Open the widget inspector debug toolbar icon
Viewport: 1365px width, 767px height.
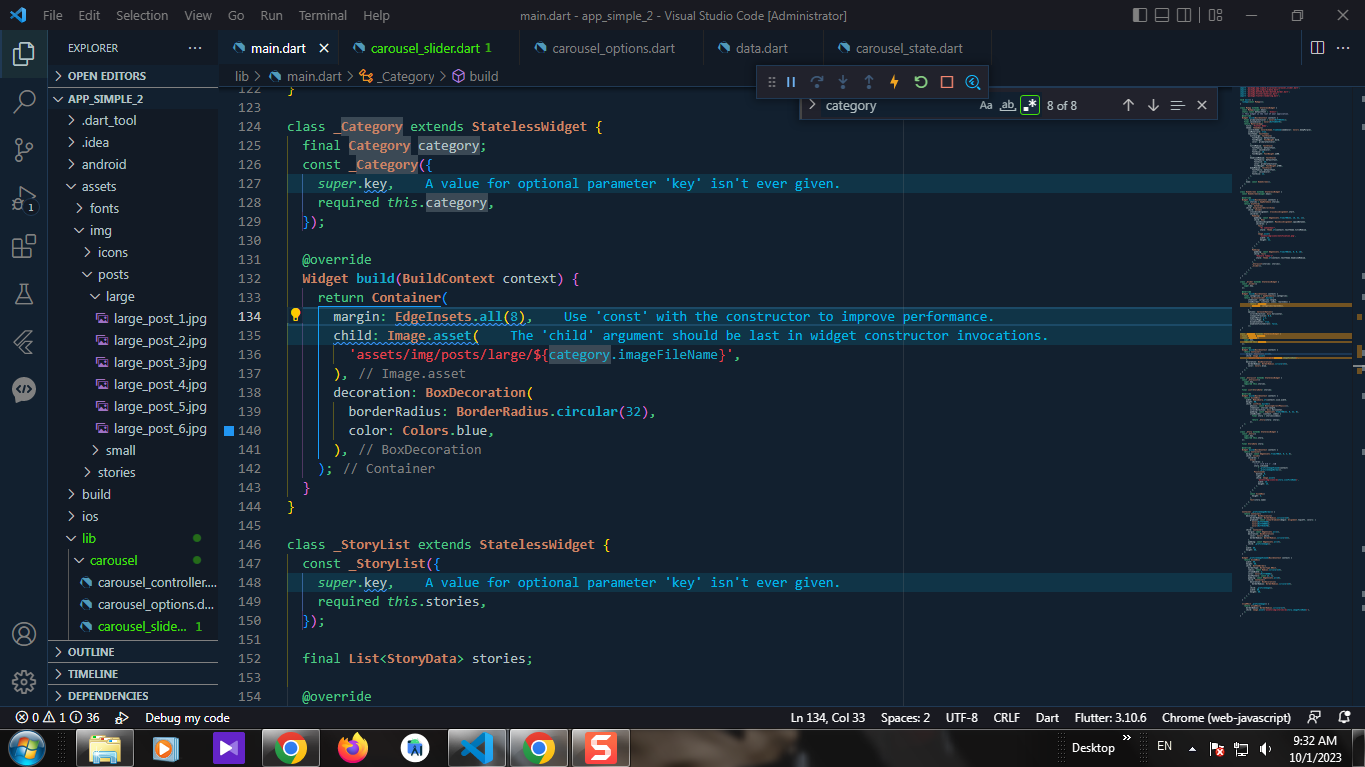click(973, 82)
